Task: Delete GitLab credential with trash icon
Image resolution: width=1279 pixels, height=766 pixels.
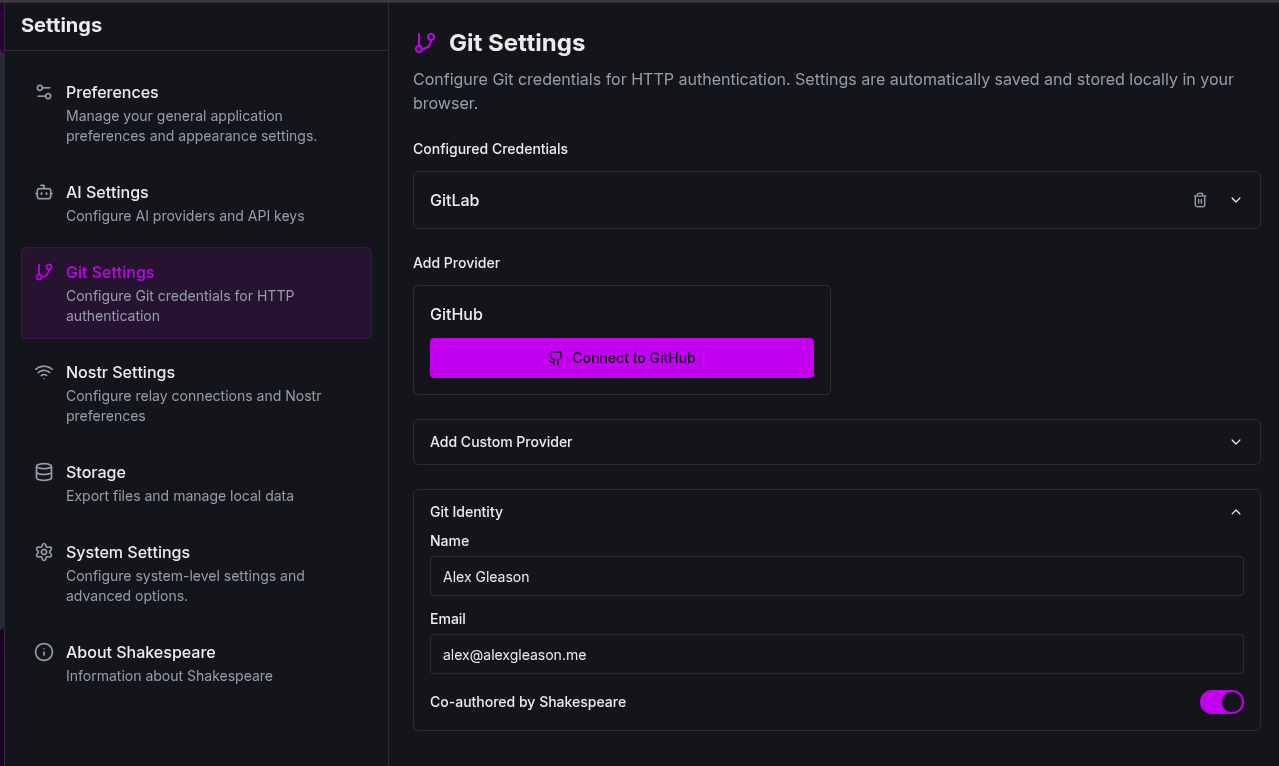Action: click(1200, 200)
